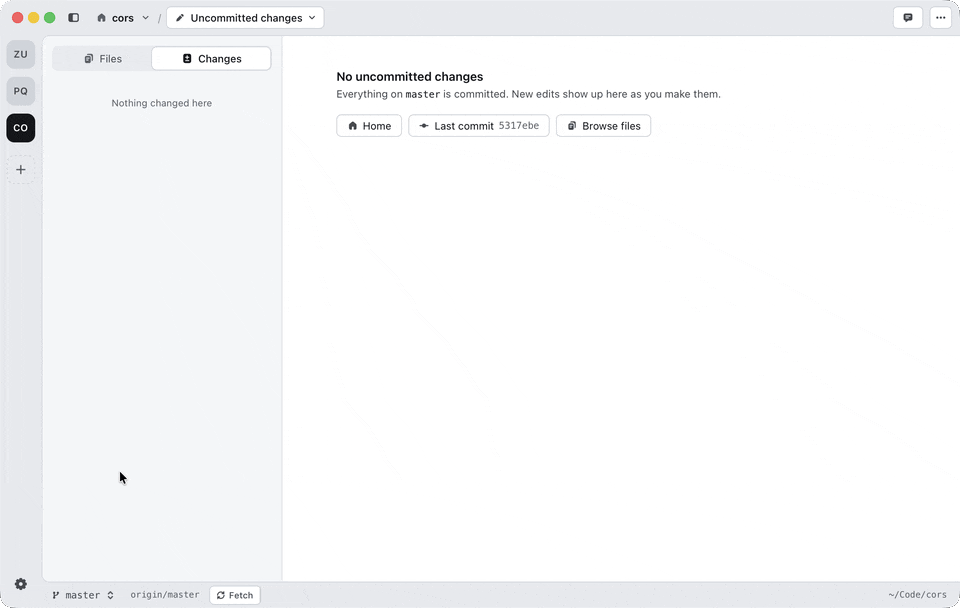Close window with the red button
The image size is (960, 608).
point(18,18)
